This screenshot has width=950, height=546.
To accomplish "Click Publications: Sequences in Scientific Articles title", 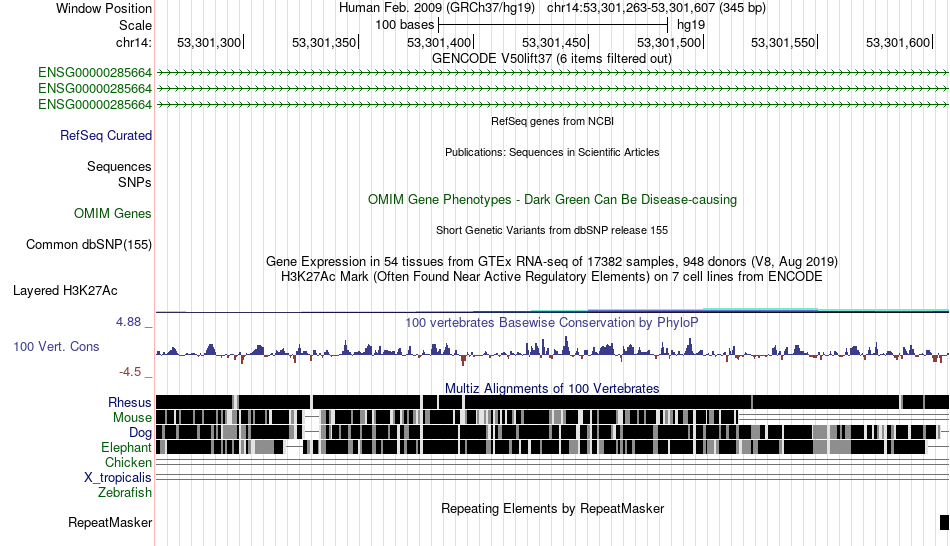I will 552,152.
